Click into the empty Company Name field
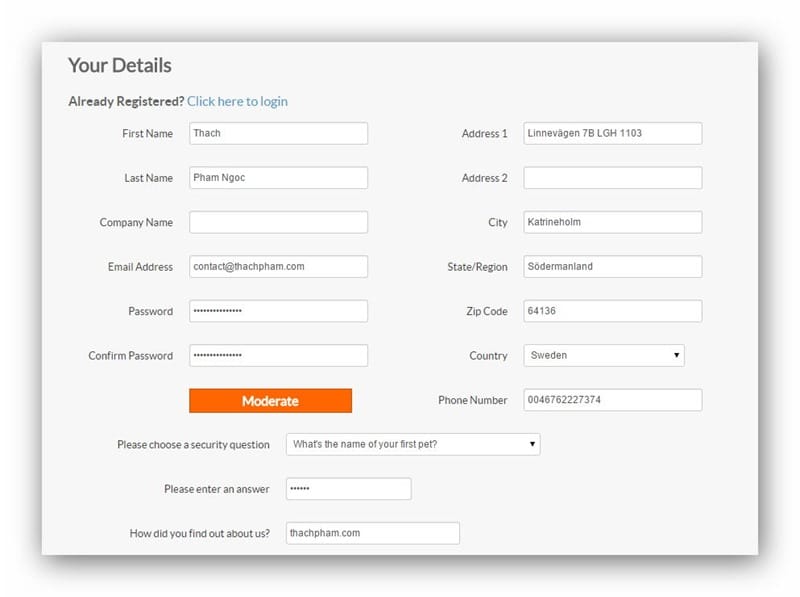Image resolution: width=800 pixels, height=597 pixels. point(279,222)
